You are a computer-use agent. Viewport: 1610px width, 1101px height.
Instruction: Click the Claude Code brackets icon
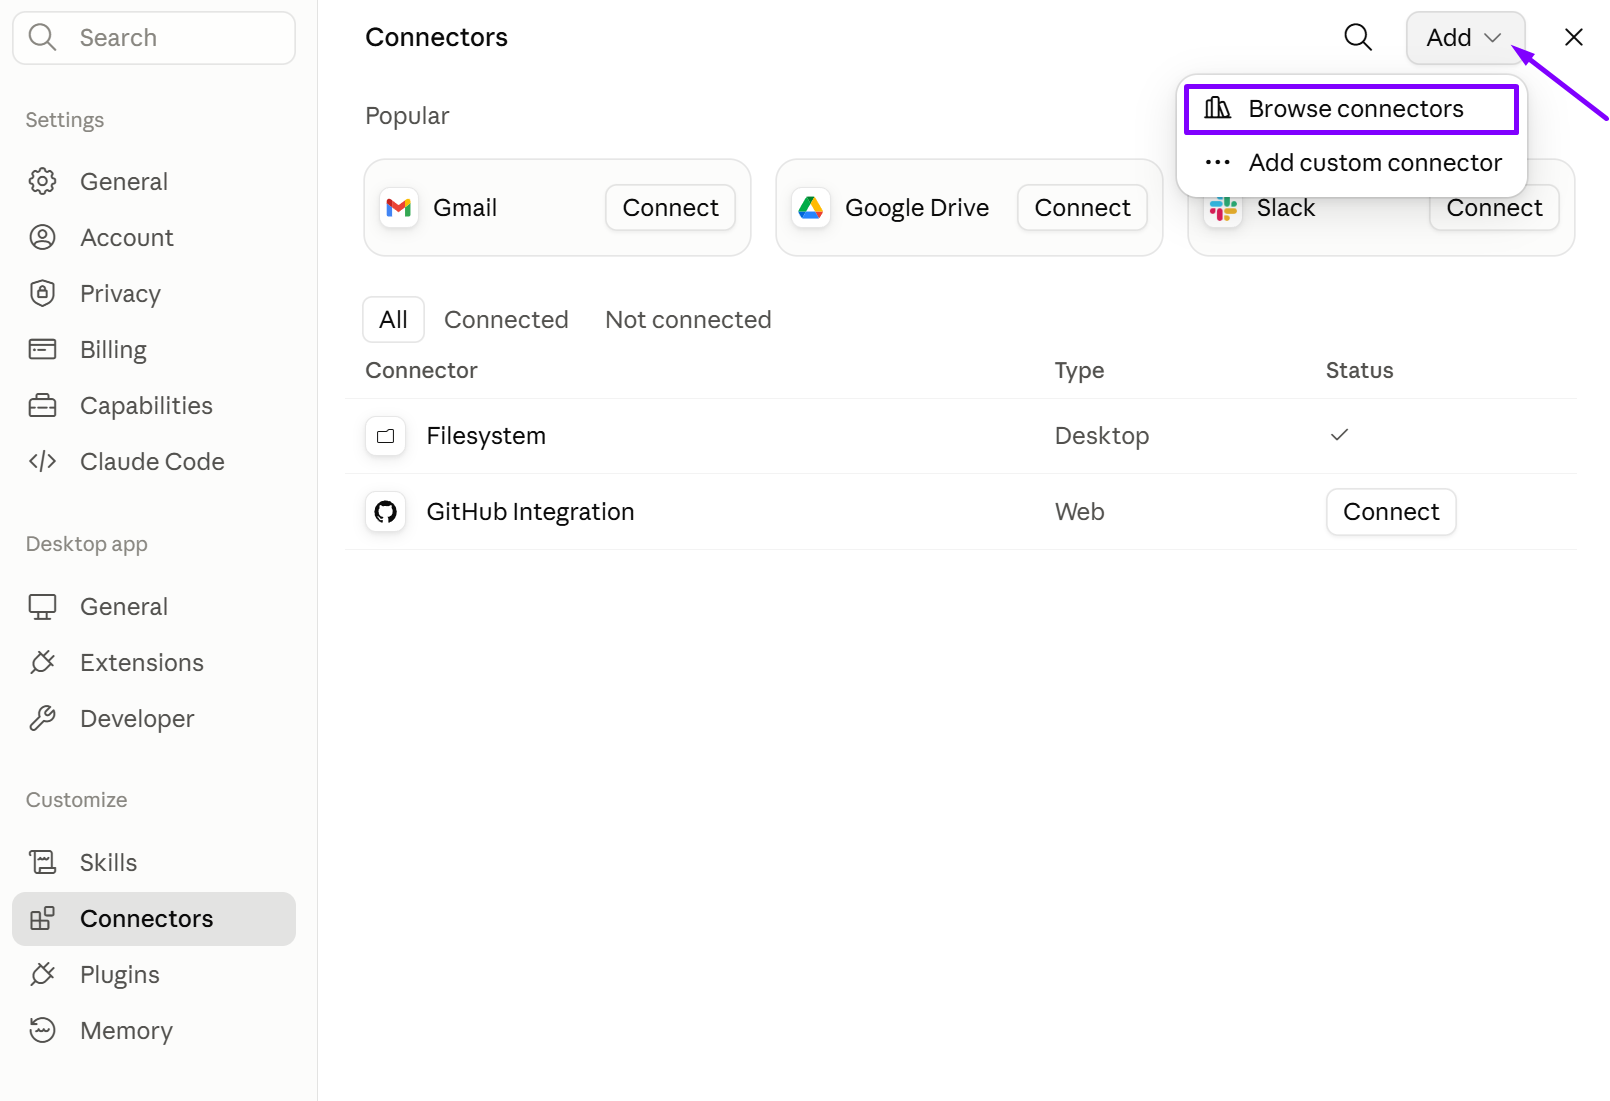coord(42,461)
